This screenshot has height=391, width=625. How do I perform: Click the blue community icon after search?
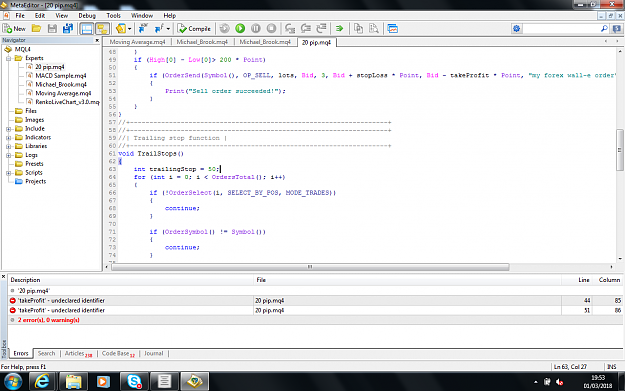[x=616, y=29]
